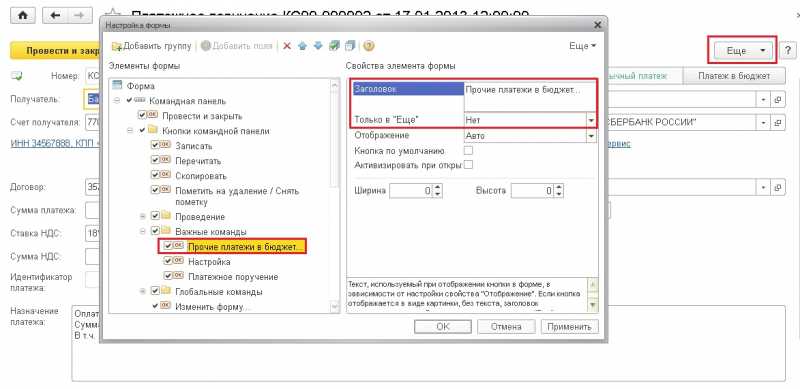Image resolution: width=800 pixels, height=389 pixels.
Task: Click OK button icon next to Настройка
Action: [179, 261]
